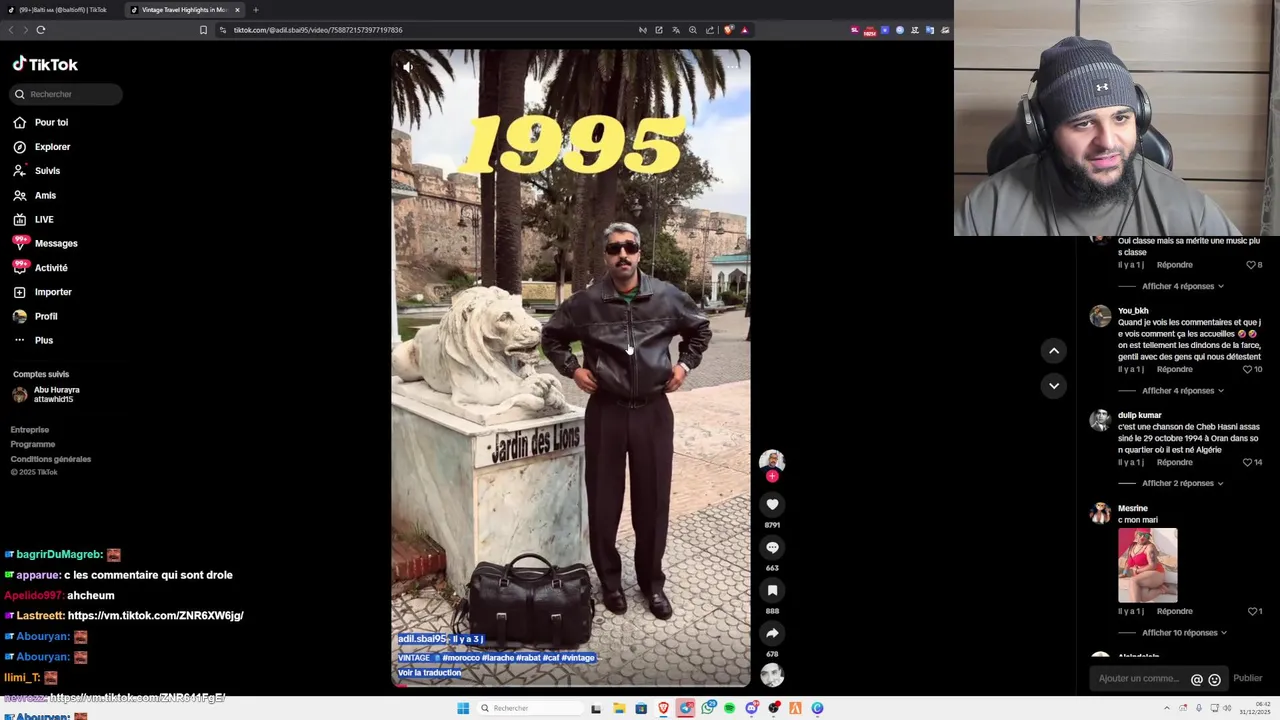The image size is (1280, 720).
Task: Open adil.sbai95 username on the video
Action: 423,639
